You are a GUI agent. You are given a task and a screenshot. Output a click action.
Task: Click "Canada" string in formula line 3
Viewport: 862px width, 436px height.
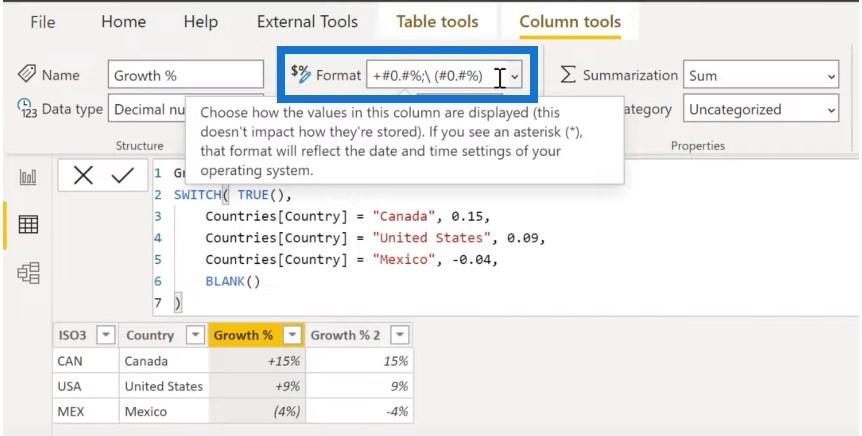404,216
